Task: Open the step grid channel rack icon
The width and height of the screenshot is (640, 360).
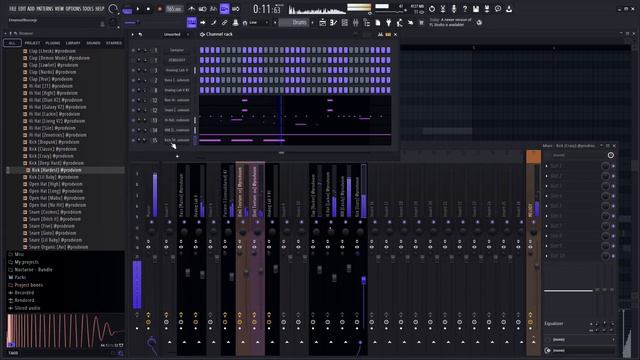Action: tap(344, 23)
